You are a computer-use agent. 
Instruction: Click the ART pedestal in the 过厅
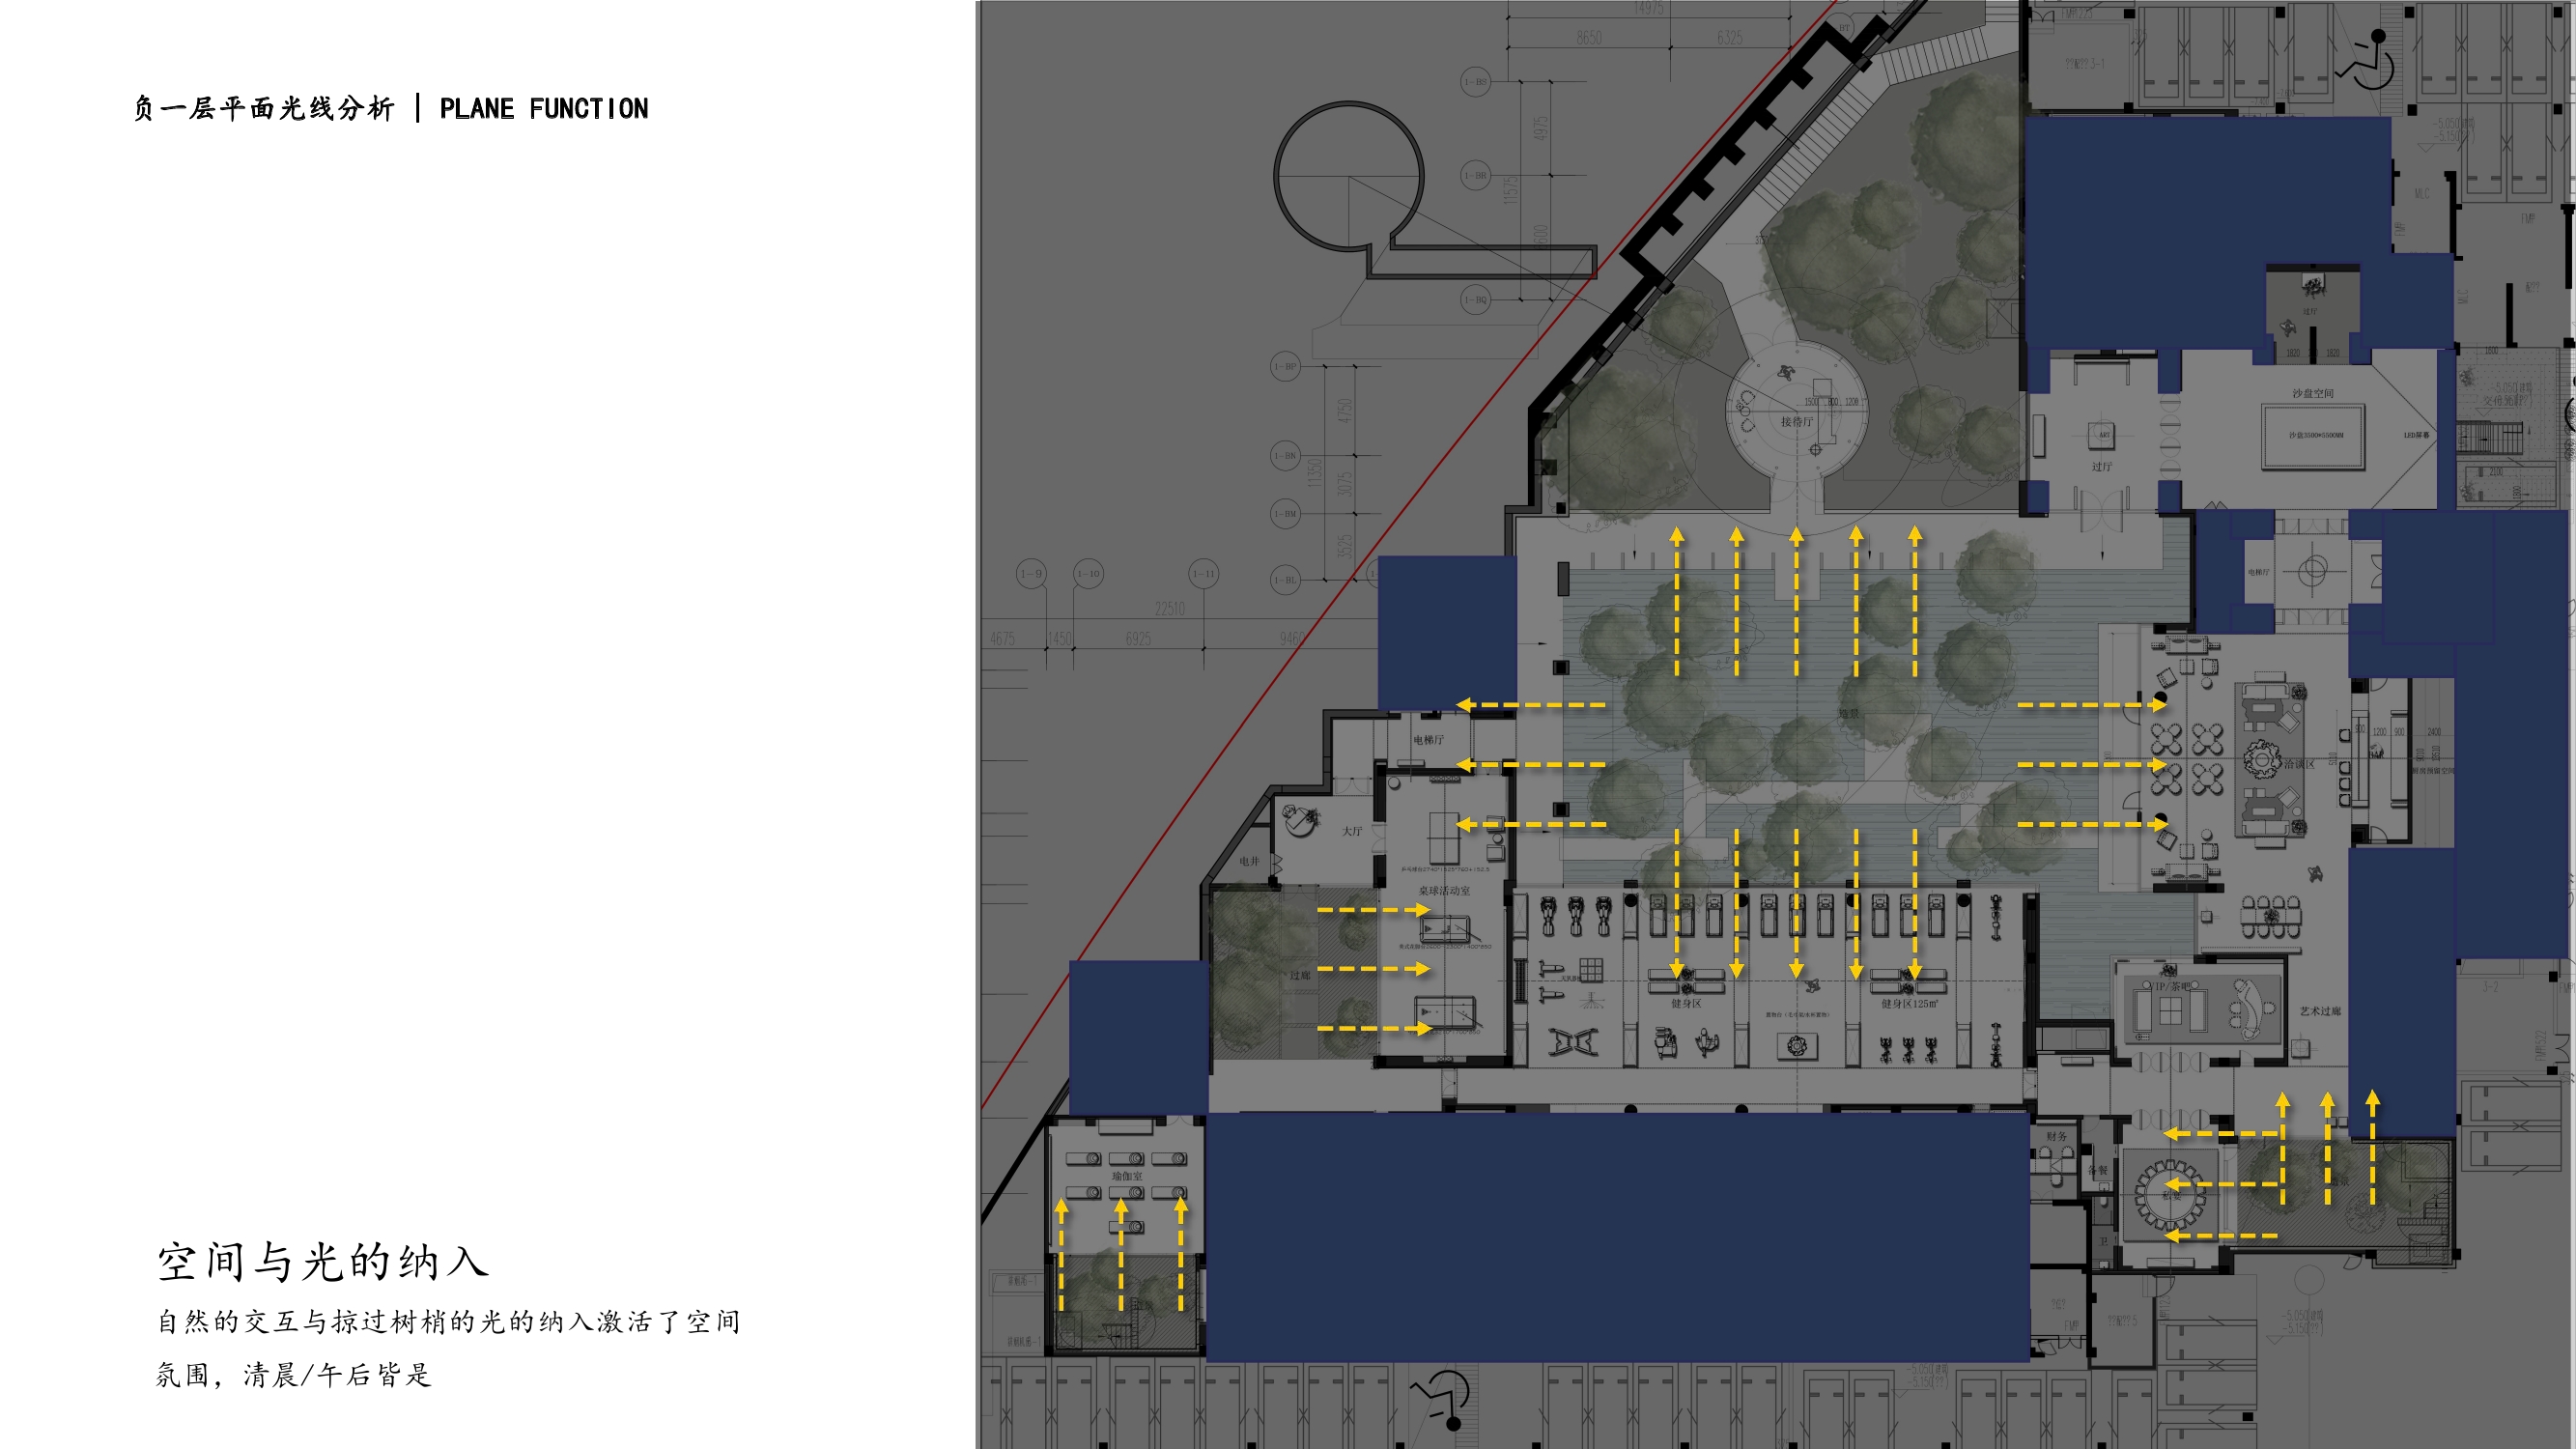2103,435
